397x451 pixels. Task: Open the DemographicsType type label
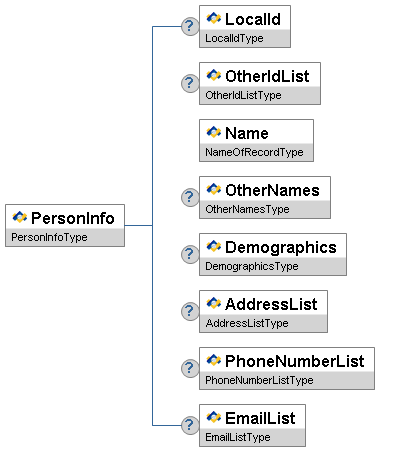[x=252, y=266]
